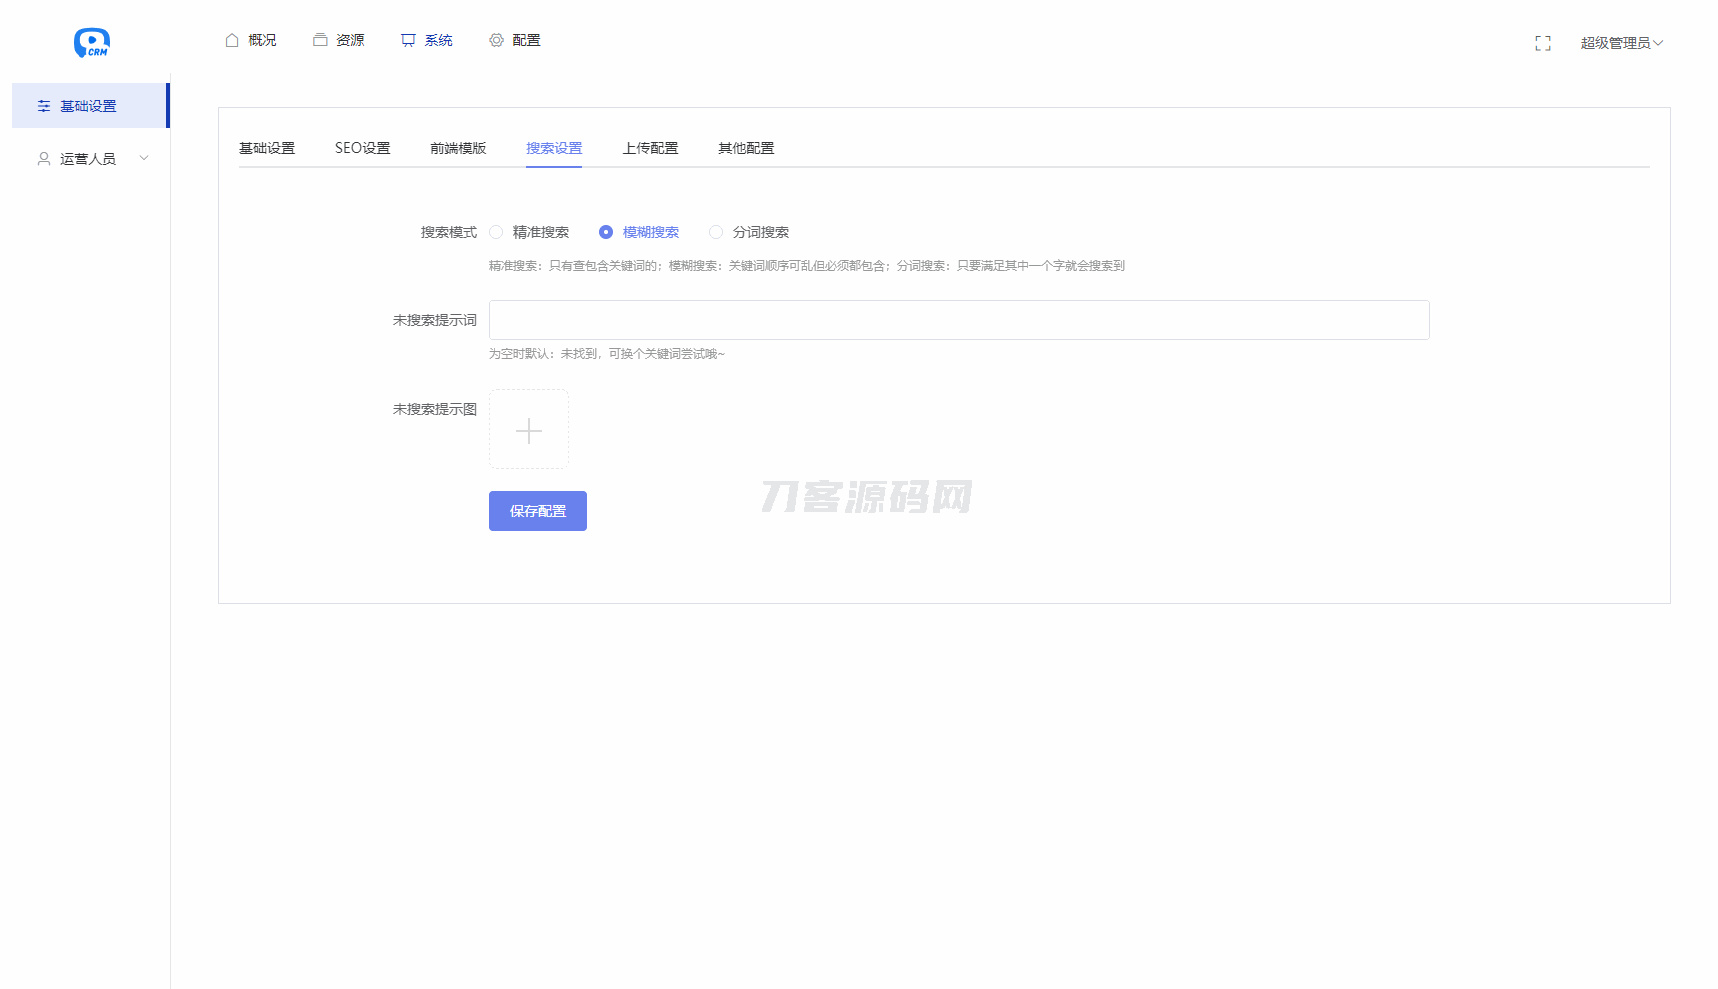Click the 保存配置 button

coord(537,511)
